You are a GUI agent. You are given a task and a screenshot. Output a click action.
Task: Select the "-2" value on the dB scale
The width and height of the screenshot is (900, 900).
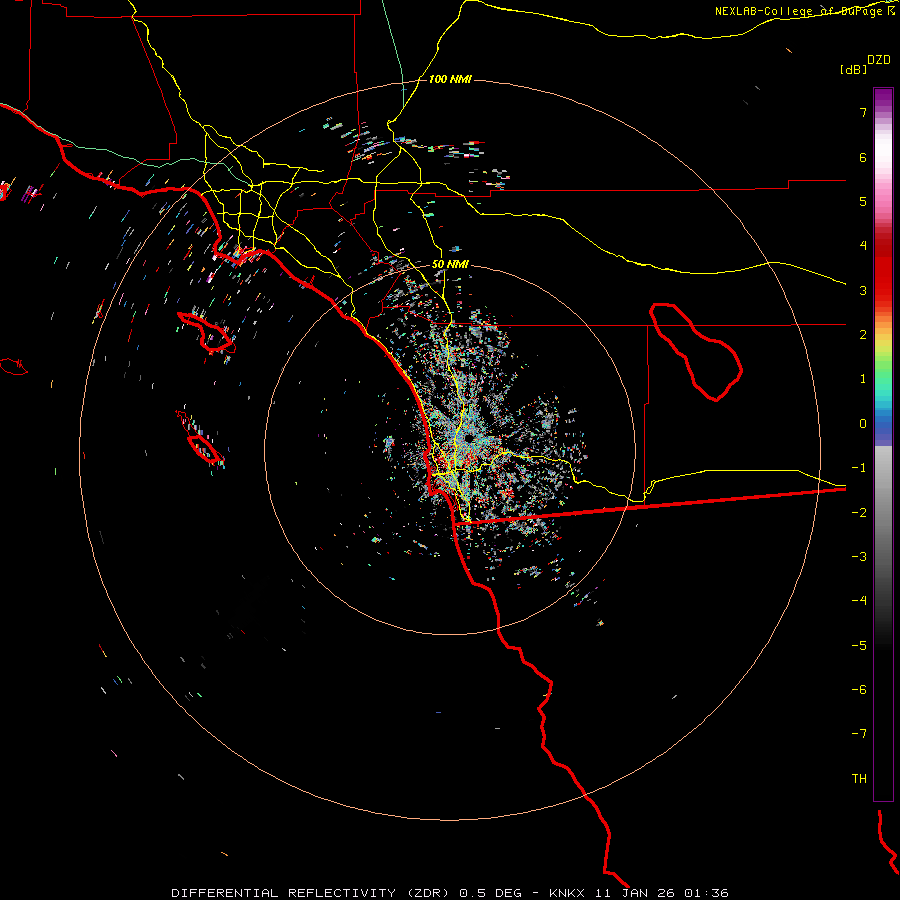pyautogui.click(x=859, y=513)
